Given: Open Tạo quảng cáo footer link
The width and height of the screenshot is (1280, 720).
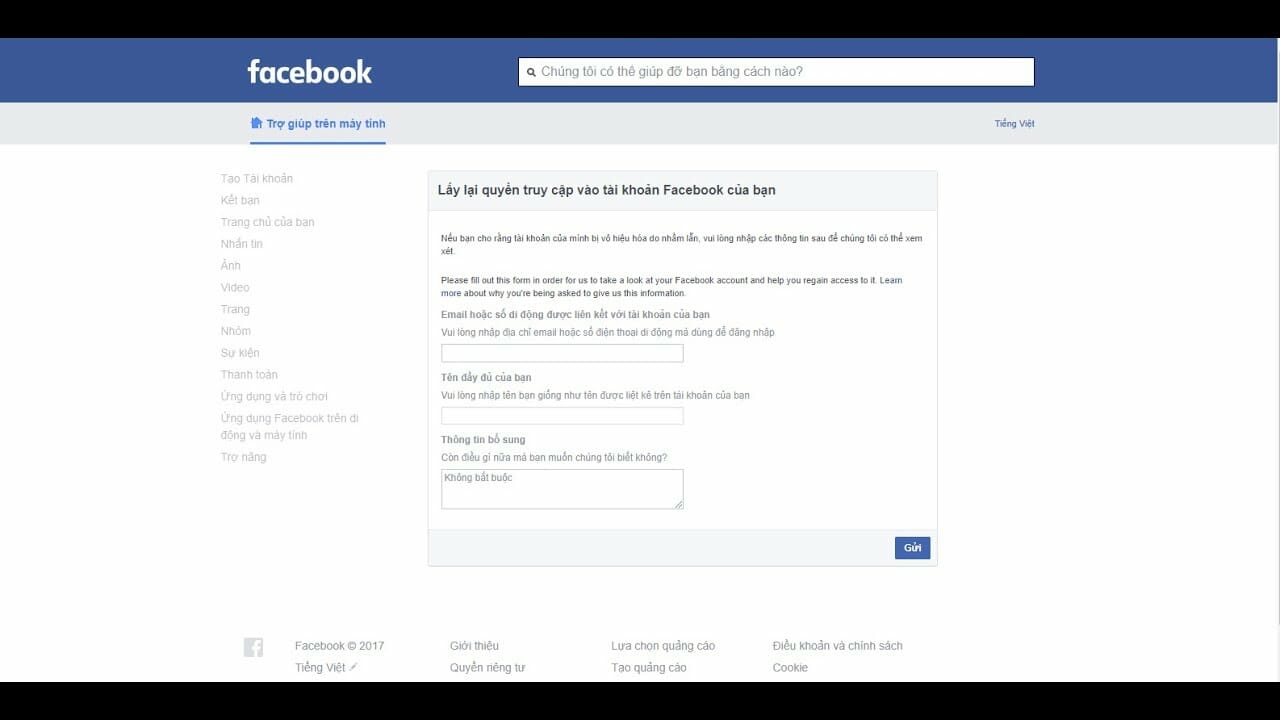Looking at the screenshot, I should 649,668.
